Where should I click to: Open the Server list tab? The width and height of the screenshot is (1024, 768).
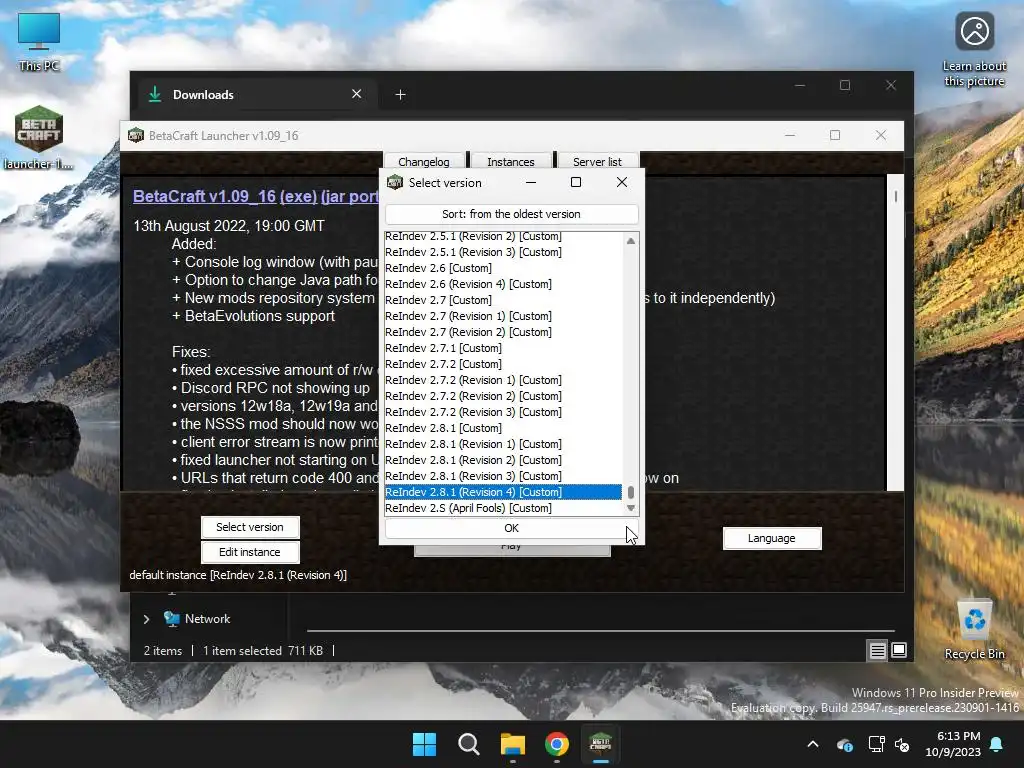click(x=597, y=161)
